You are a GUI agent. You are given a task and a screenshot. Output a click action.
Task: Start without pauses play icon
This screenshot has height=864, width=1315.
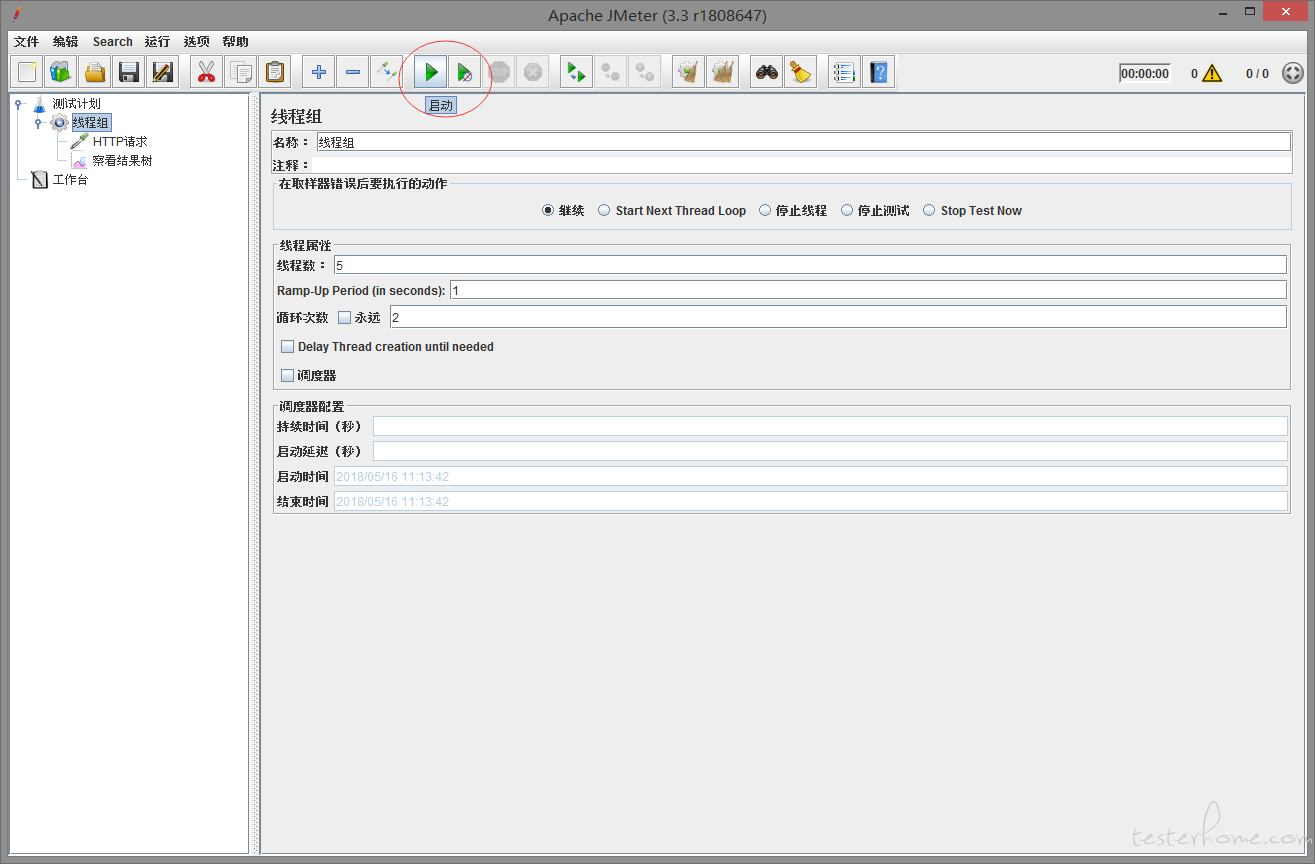[465, 72]
